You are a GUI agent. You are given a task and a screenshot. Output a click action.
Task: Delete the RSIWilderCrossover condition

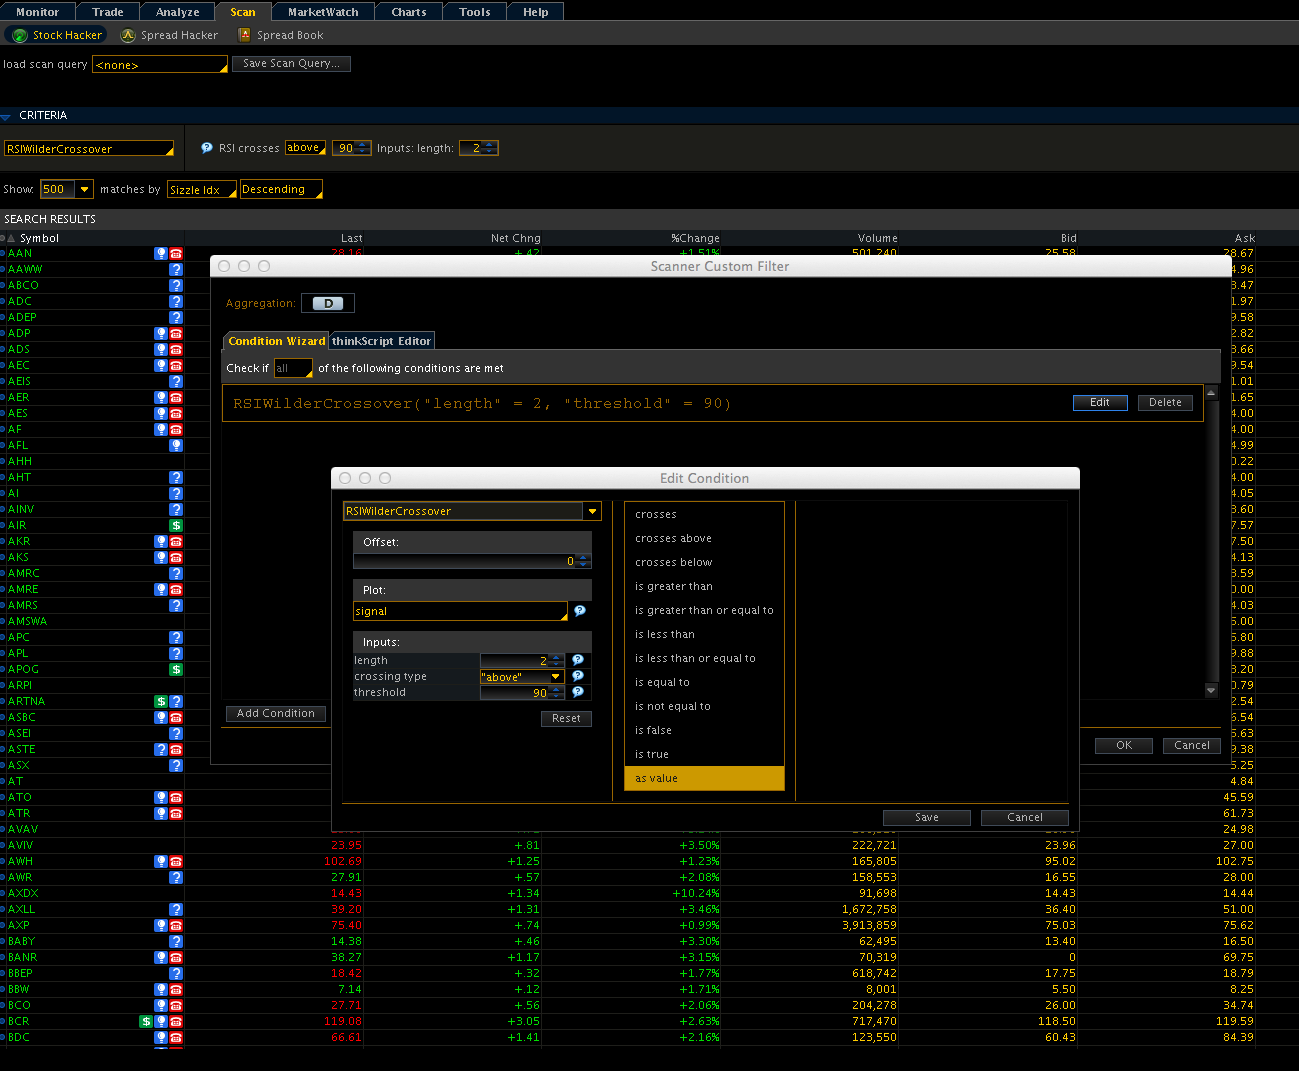tap(1165, 402)
